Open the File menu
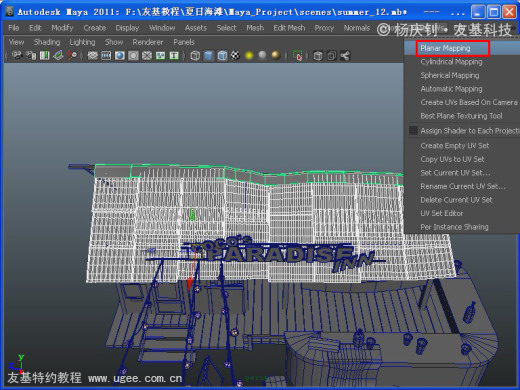This screenshot has height=390, width=520. pyautogui.click(x=14, y=28)
